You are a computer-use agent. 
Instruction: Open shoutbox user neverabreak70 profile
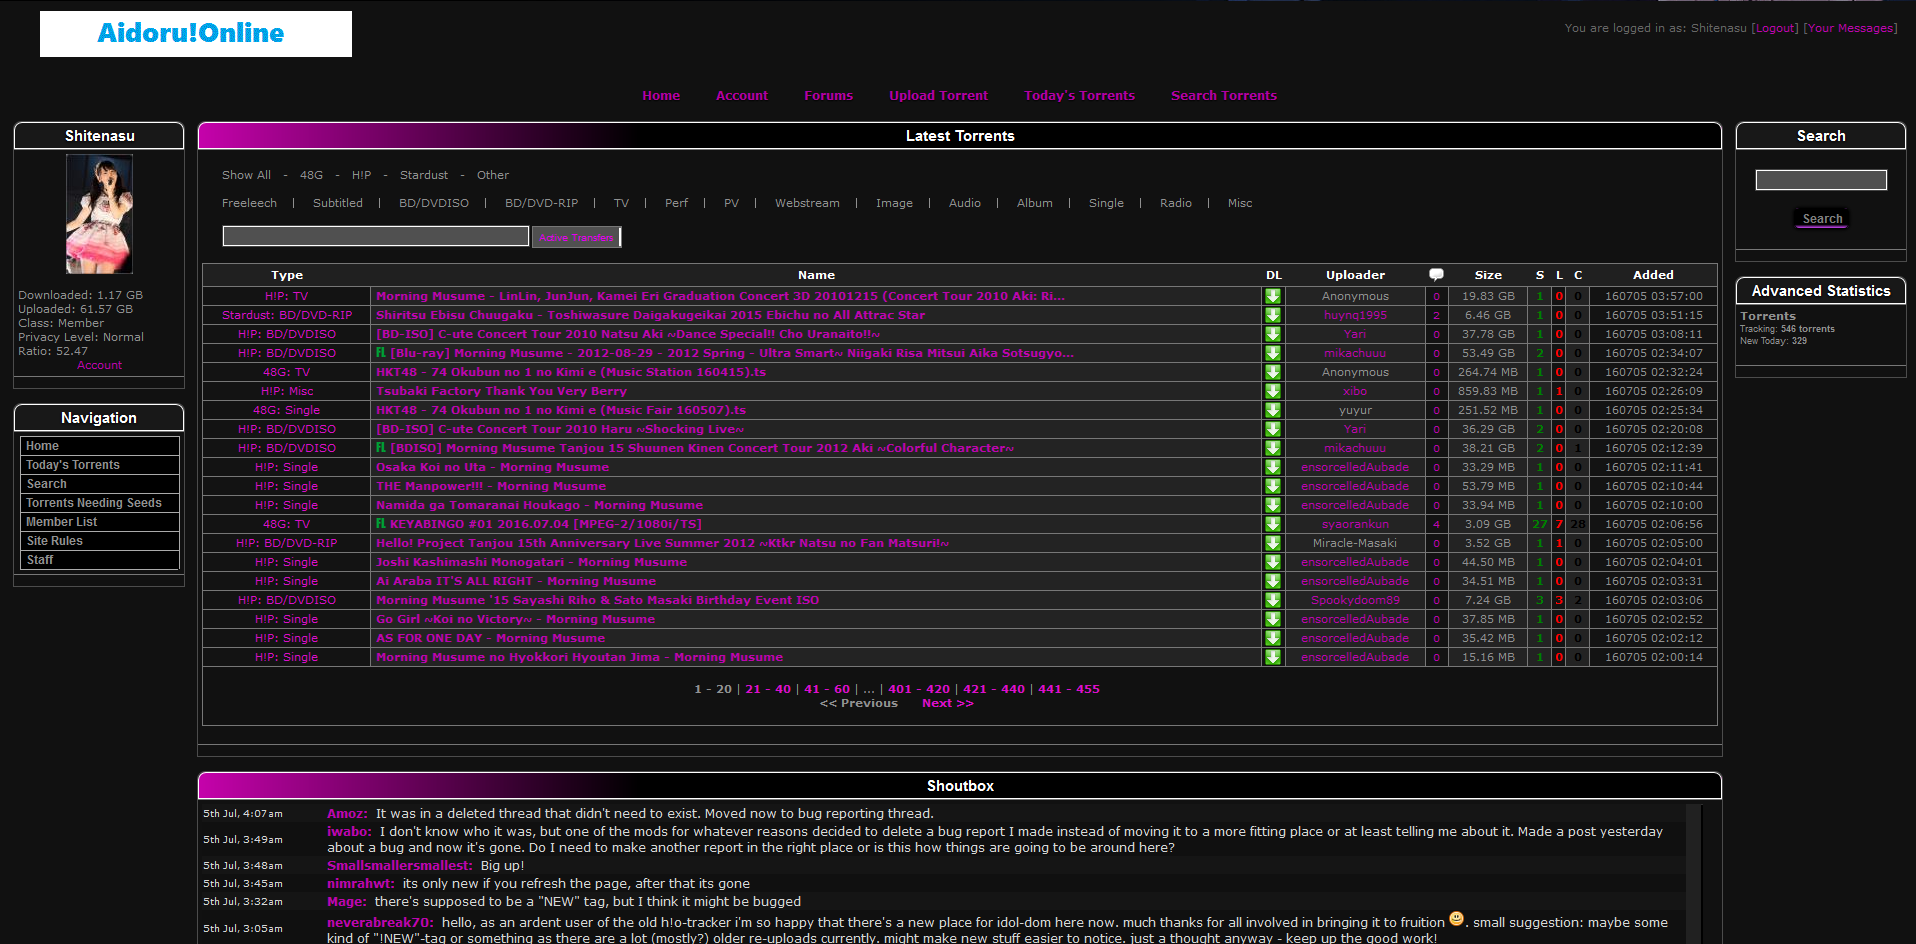379,923
